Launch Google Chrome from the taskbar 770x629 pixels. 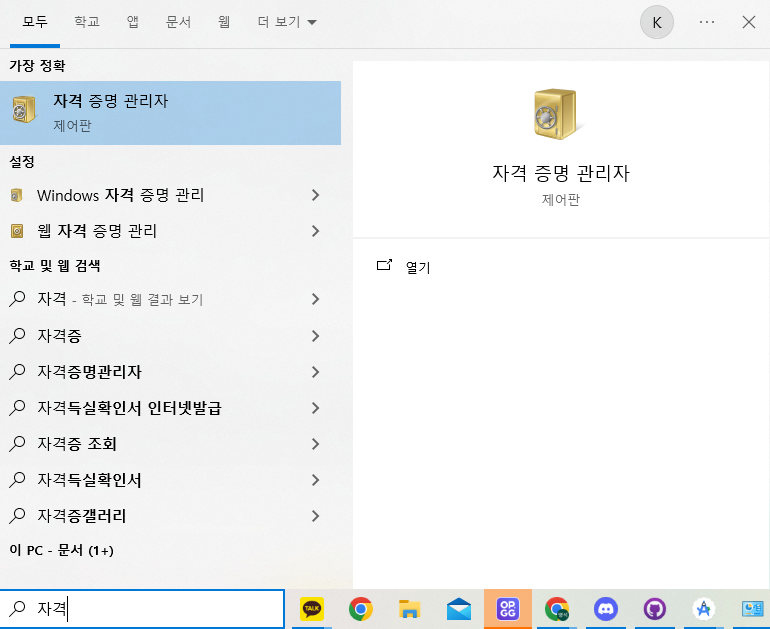(x=361, y=609)
